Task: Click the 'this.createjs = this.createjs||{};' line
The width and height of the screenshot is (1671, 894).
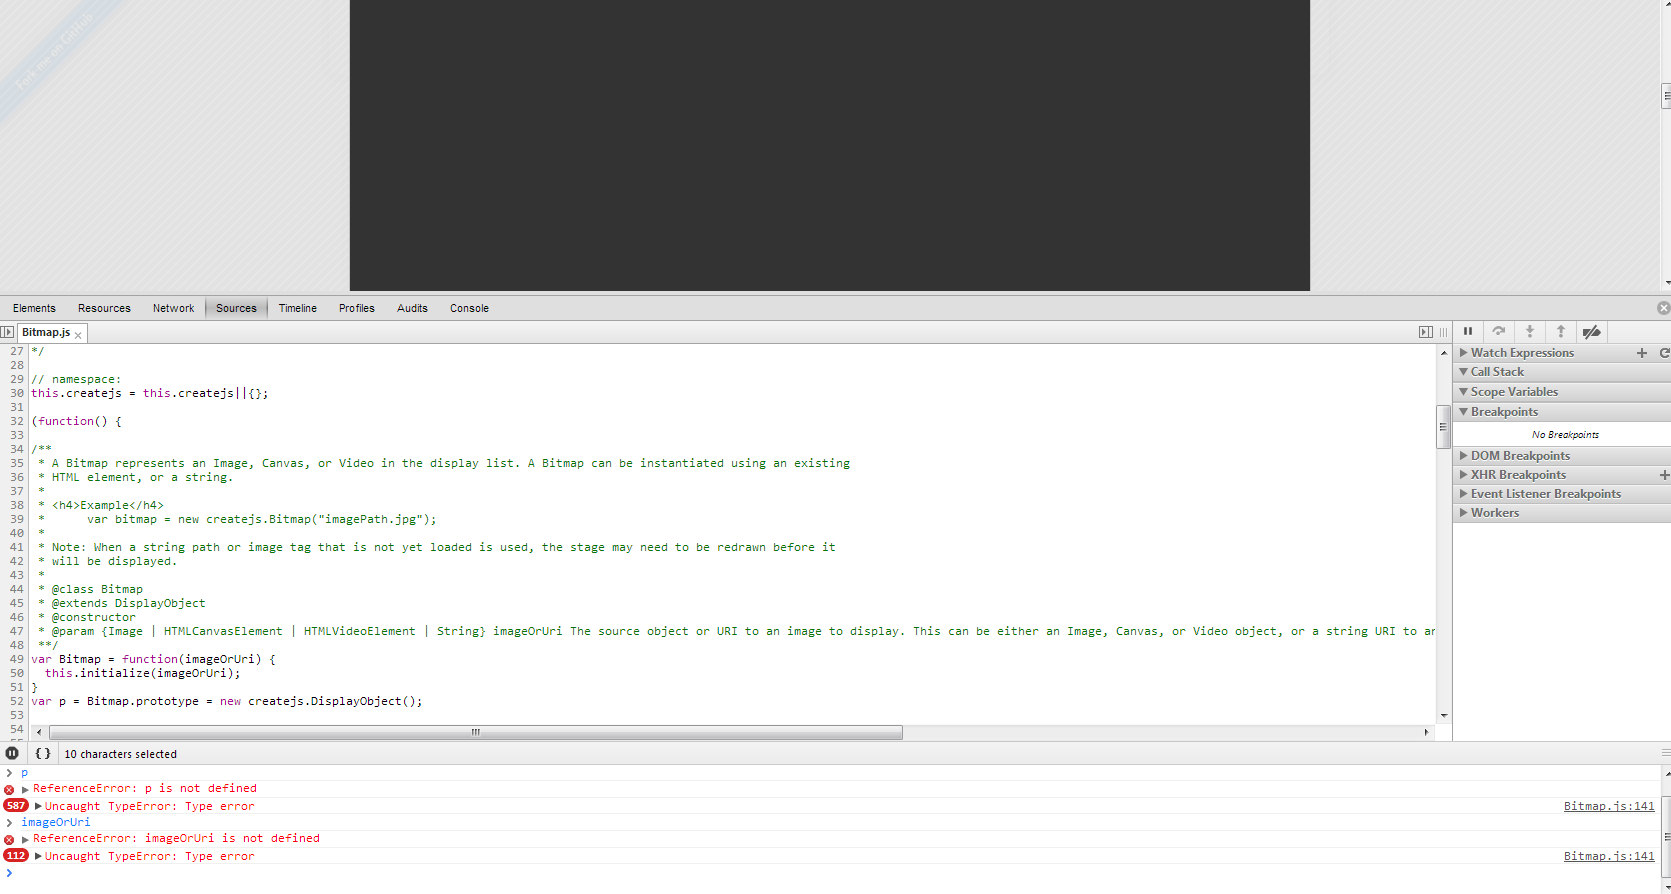Action: point(149,393)
